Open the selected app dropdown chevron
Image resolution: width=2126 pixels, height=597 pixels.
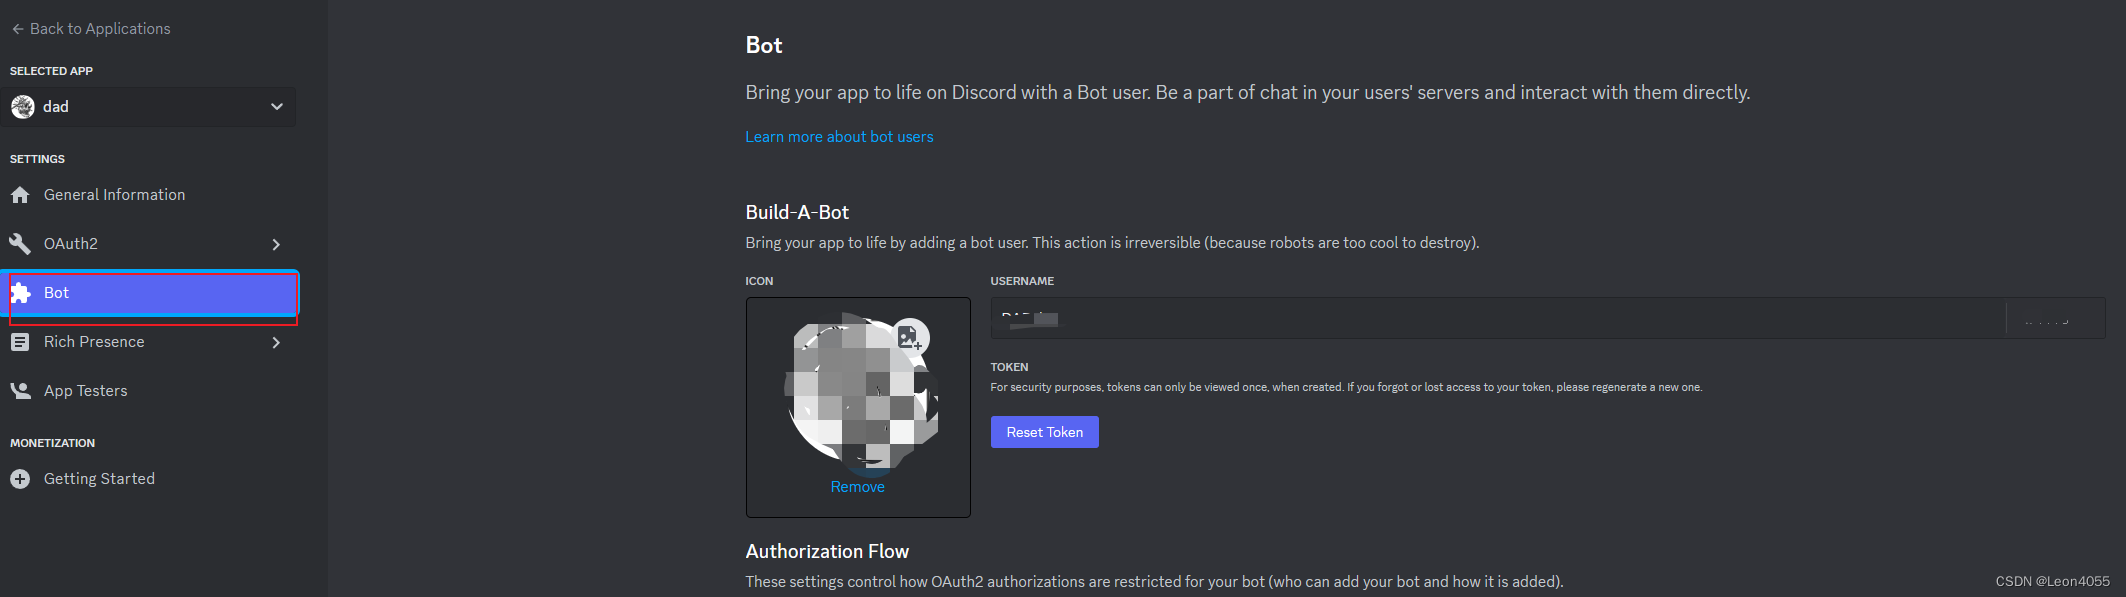pos(277,107)
